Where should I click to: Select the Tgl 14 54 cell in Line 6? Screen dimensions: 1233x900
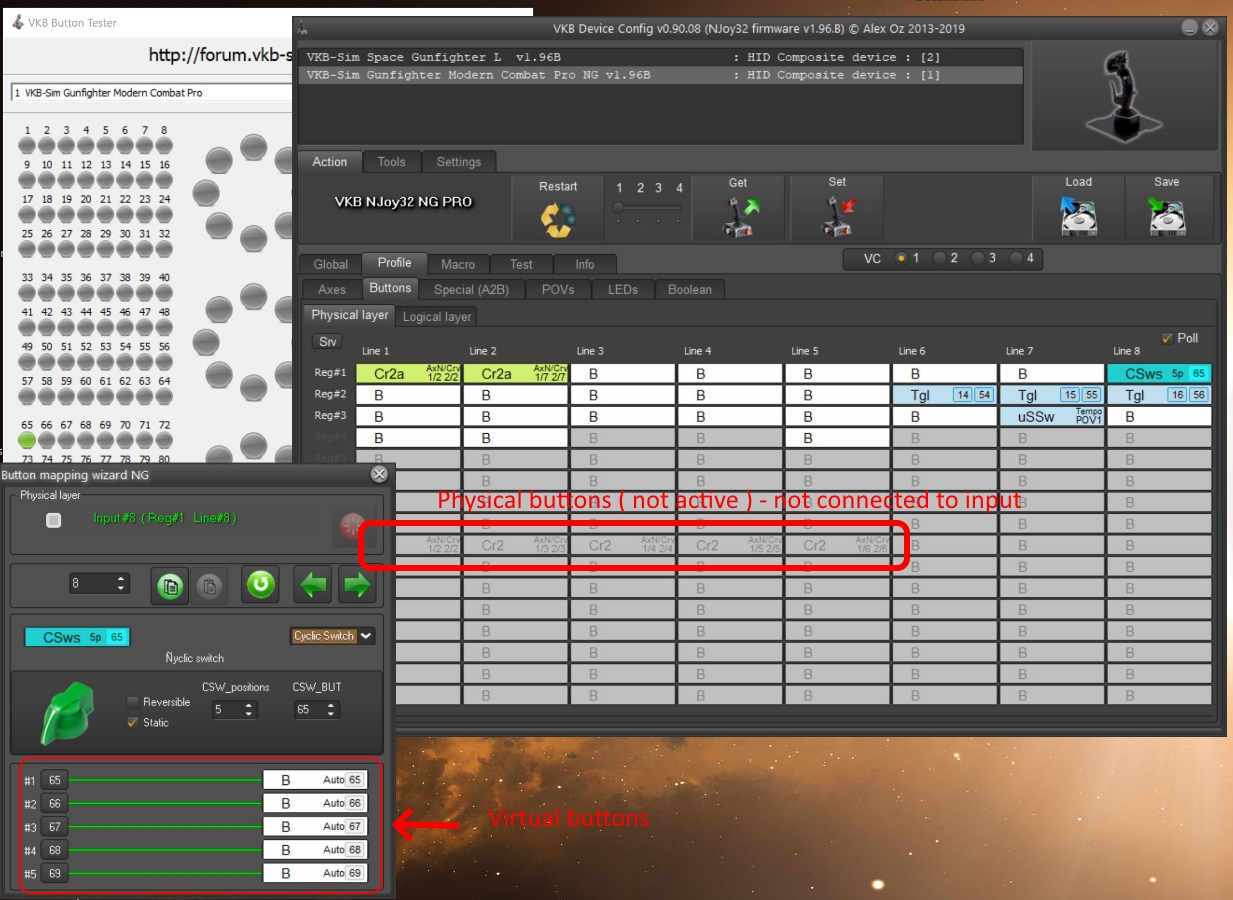coord(944,395)
